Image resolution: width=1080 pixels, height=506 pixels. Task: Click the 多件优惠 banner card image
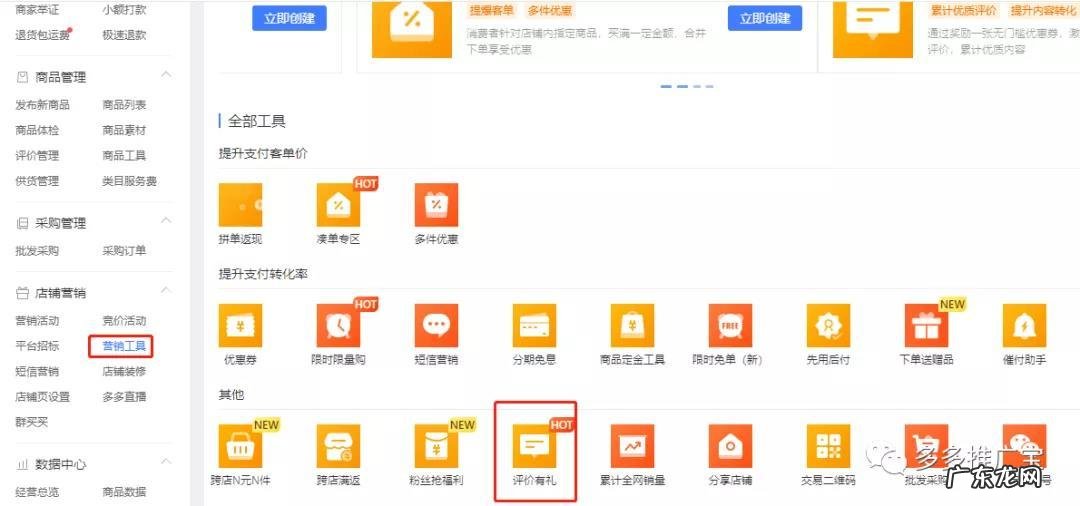412,28
